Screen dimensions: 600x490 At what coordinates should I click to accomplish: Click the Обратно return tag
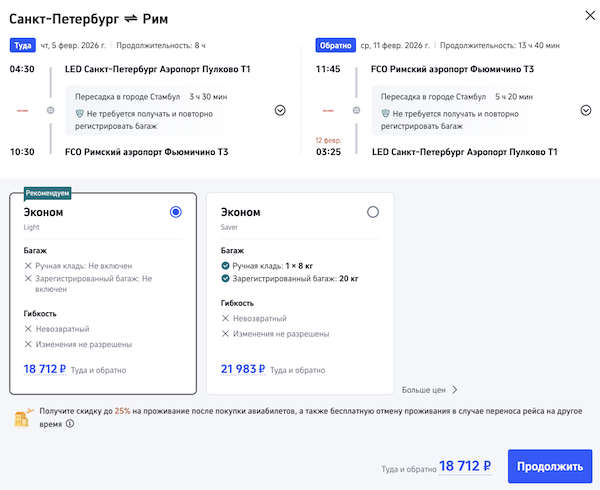click(334, 45)
